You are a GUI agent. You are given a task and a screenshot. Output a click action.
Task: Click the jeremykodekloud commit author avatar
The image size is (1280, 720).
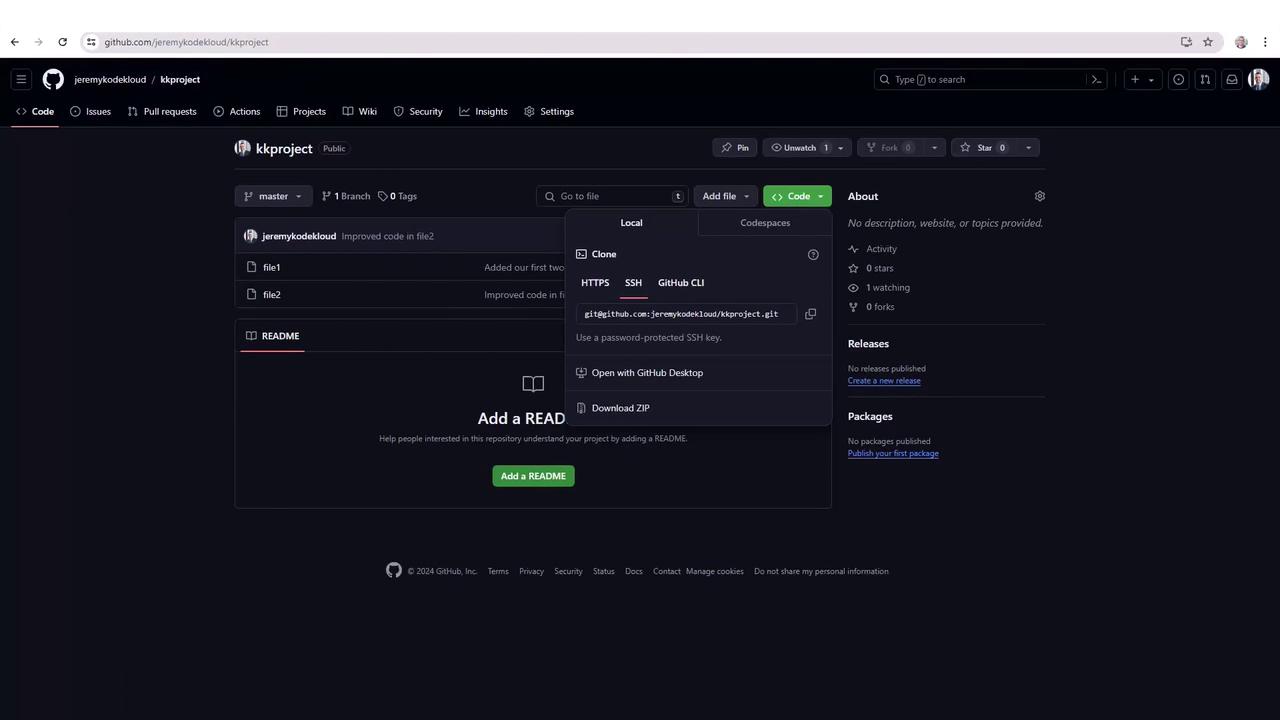click(250, 236)
